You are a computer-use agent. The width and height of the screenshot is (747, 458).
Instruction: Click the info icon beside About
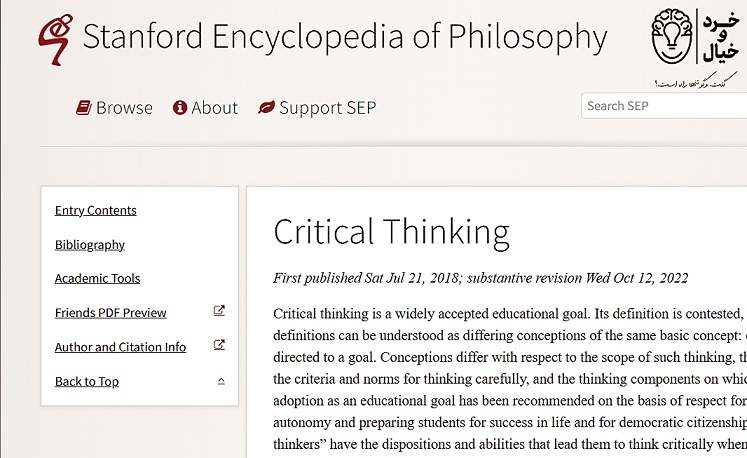point(180,108)
